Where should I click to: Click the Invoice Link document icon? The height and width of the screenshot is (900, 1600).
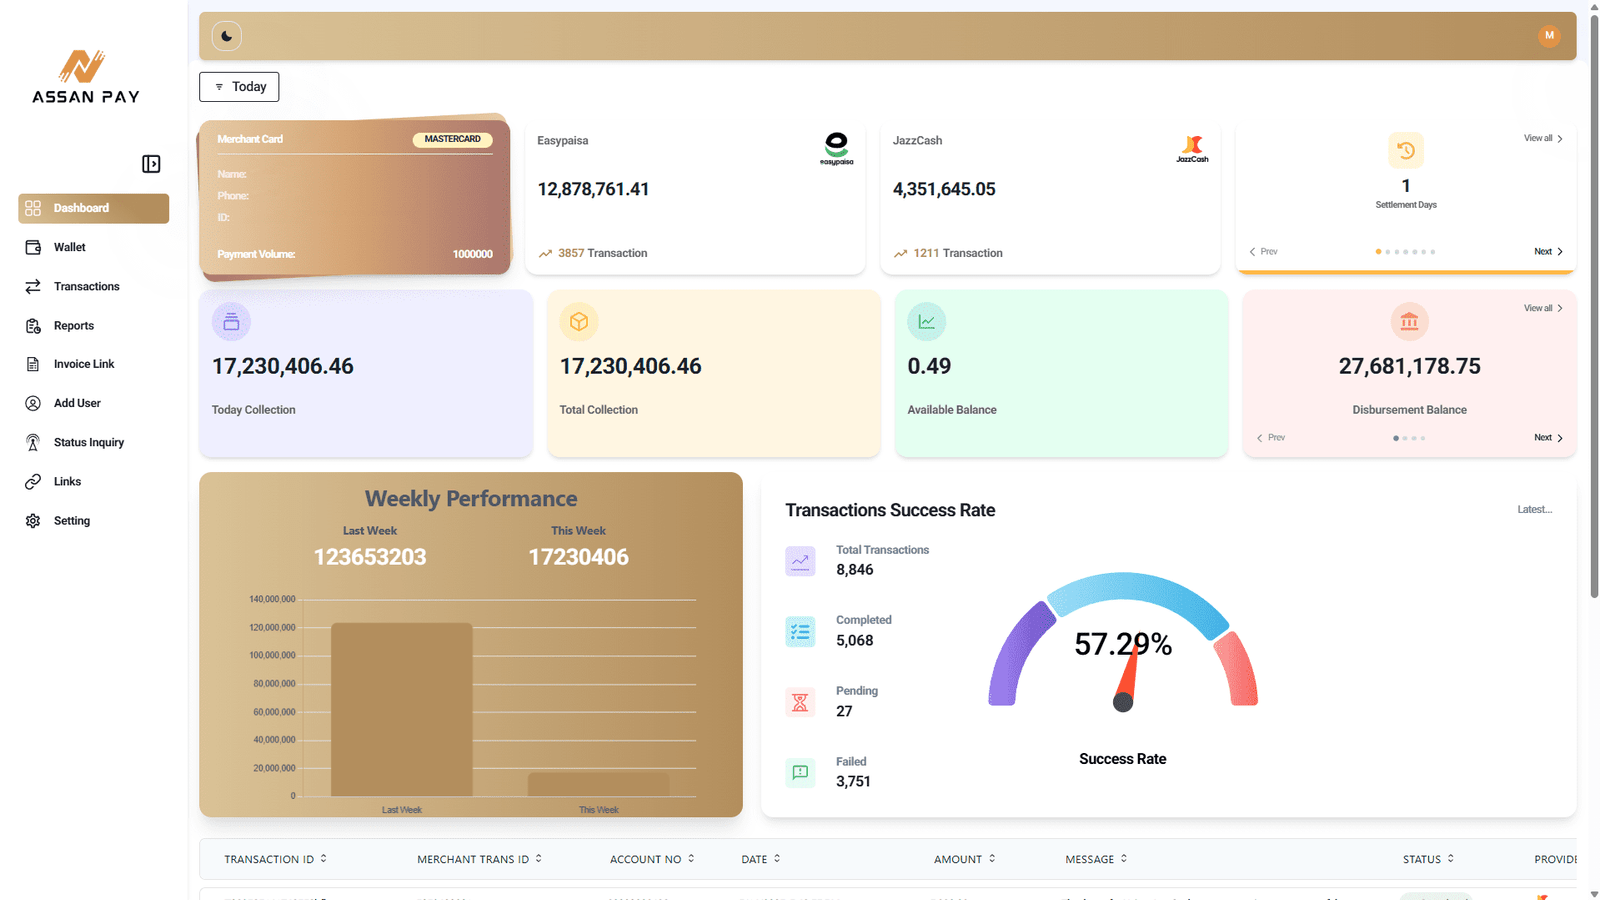(x=33, y=365)
